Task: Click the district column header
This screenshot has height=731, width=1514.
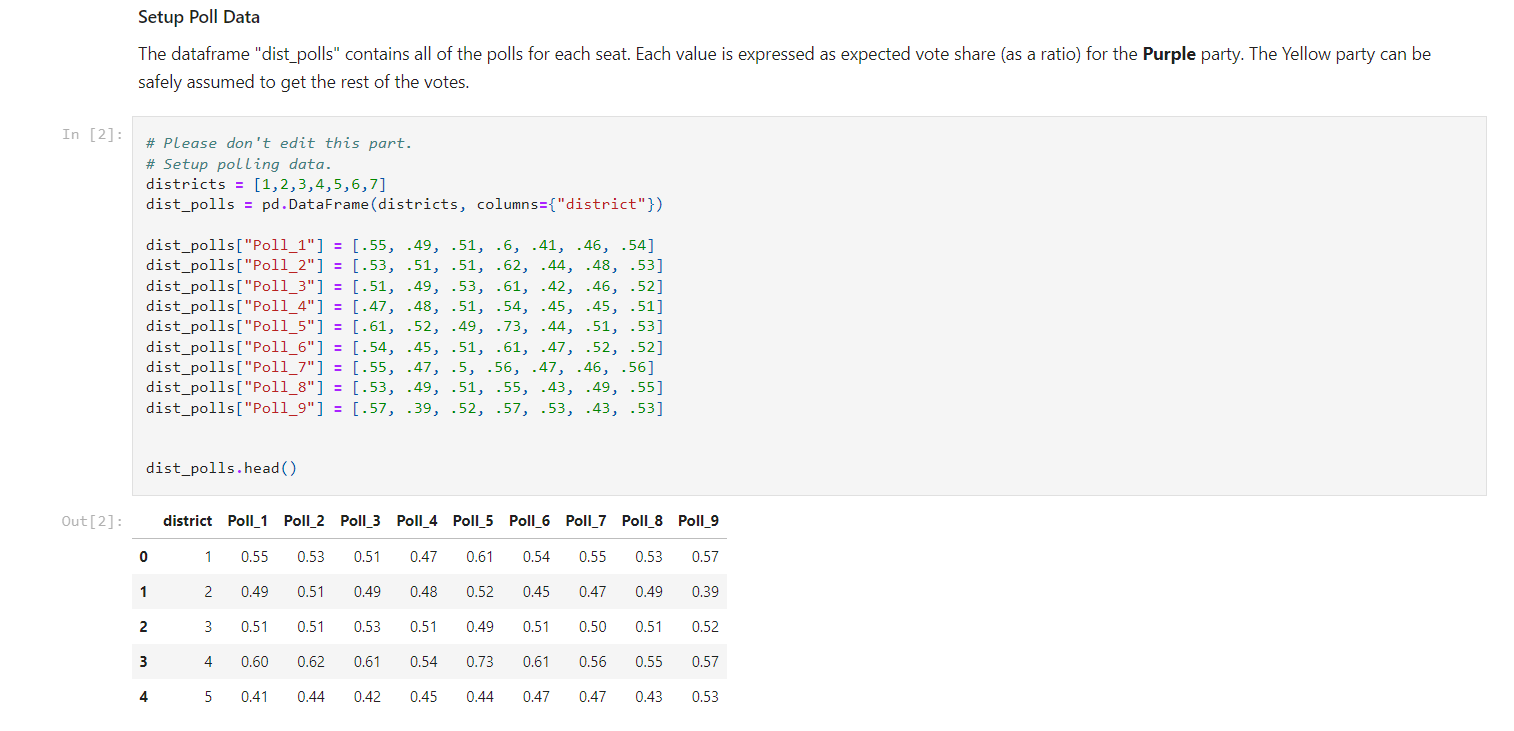Action: (x=187, y=520)
